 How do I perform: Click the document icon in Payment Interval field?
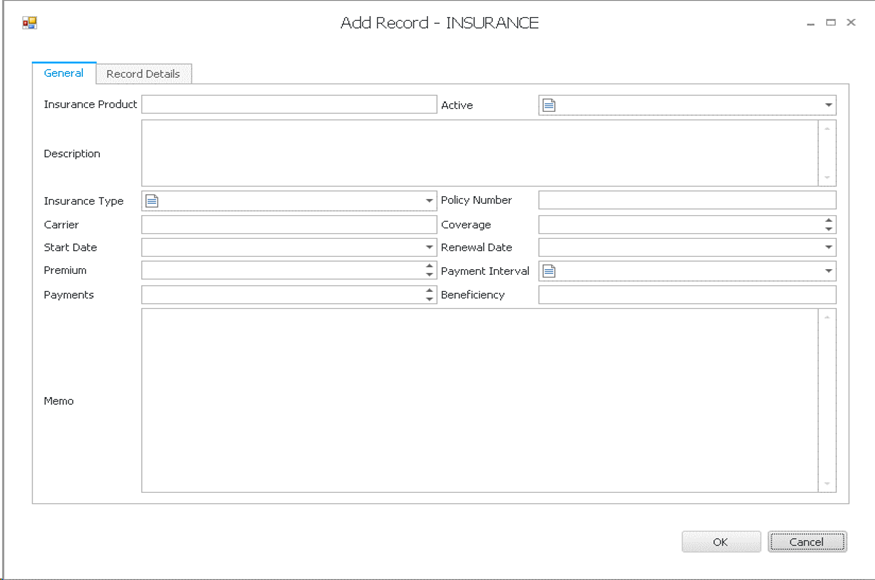tap(549, 271)
